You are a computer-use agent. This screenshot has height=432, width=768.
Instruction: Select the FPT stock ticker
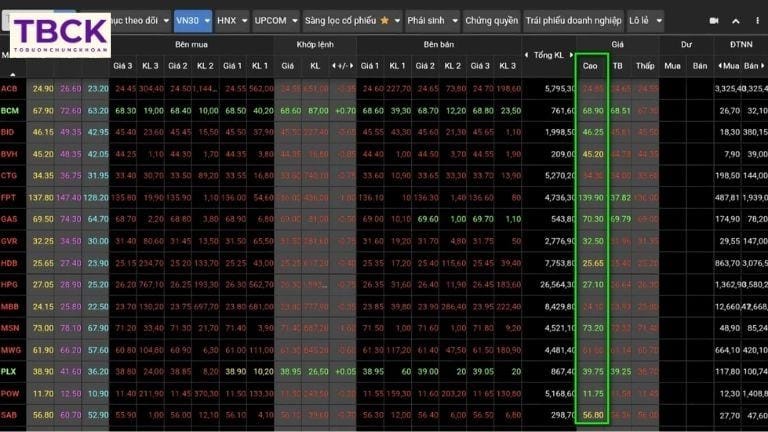pyautogui.click(x=10, y=197)
